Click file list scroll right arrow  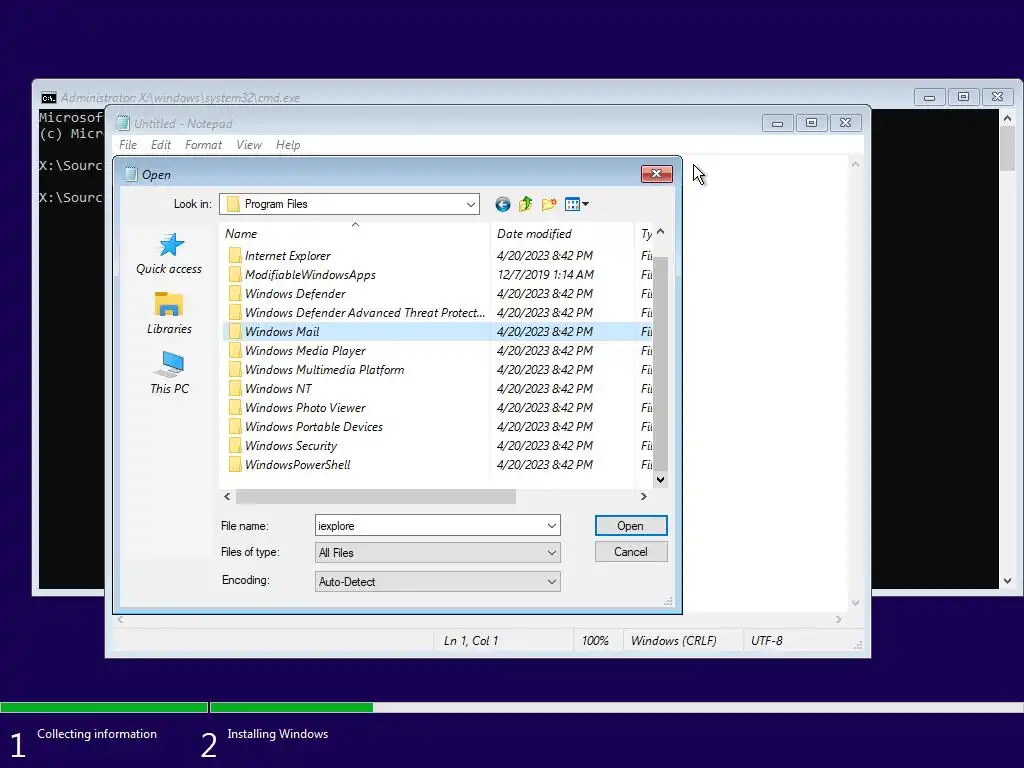pyautogui.click(x=643, y=497)
